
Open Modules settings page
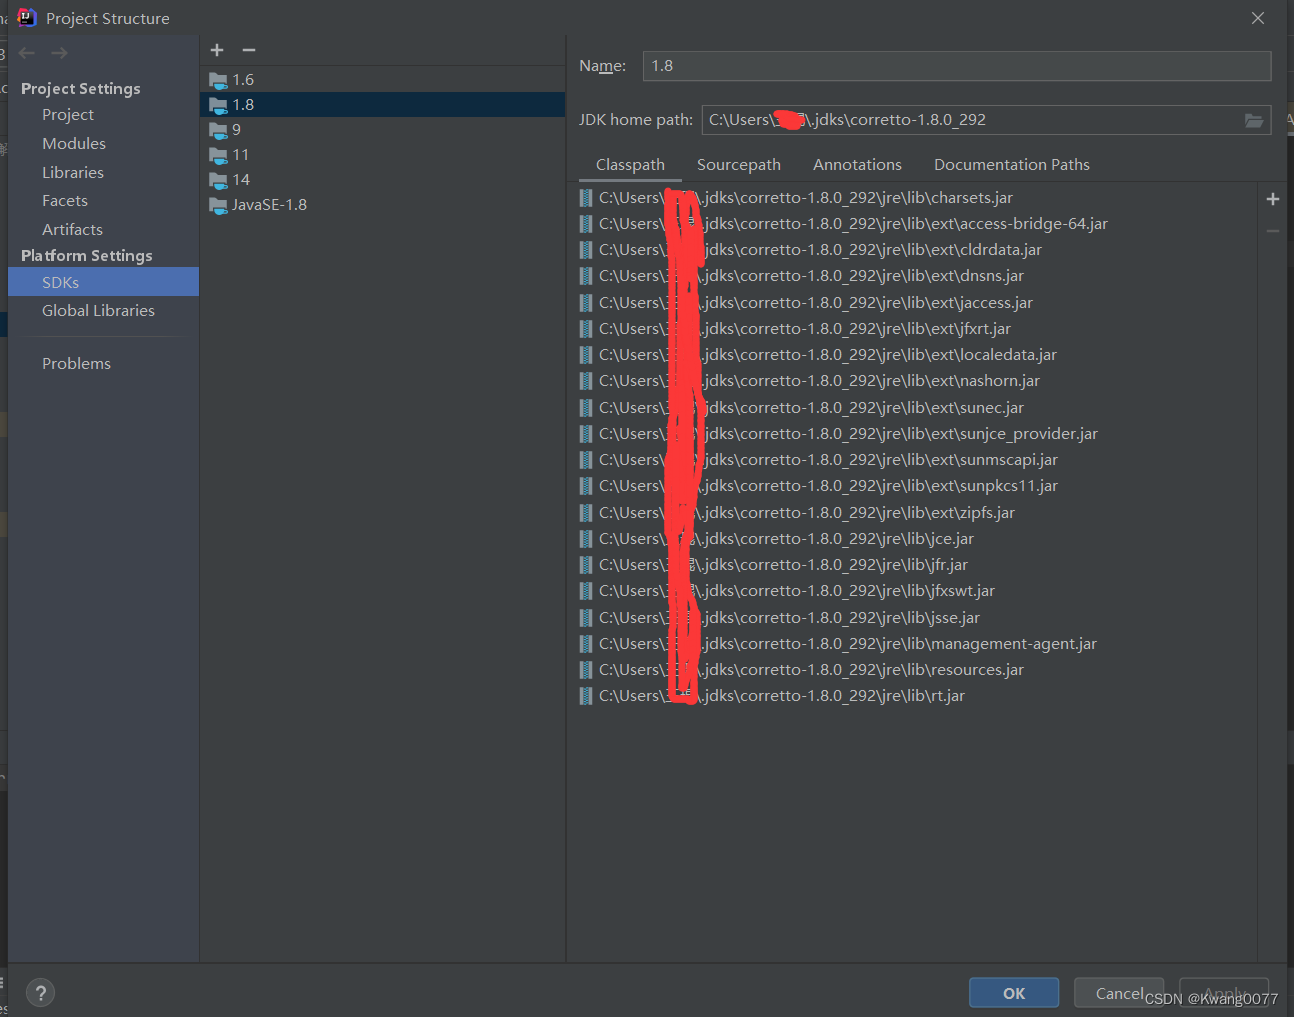[74, 144]
